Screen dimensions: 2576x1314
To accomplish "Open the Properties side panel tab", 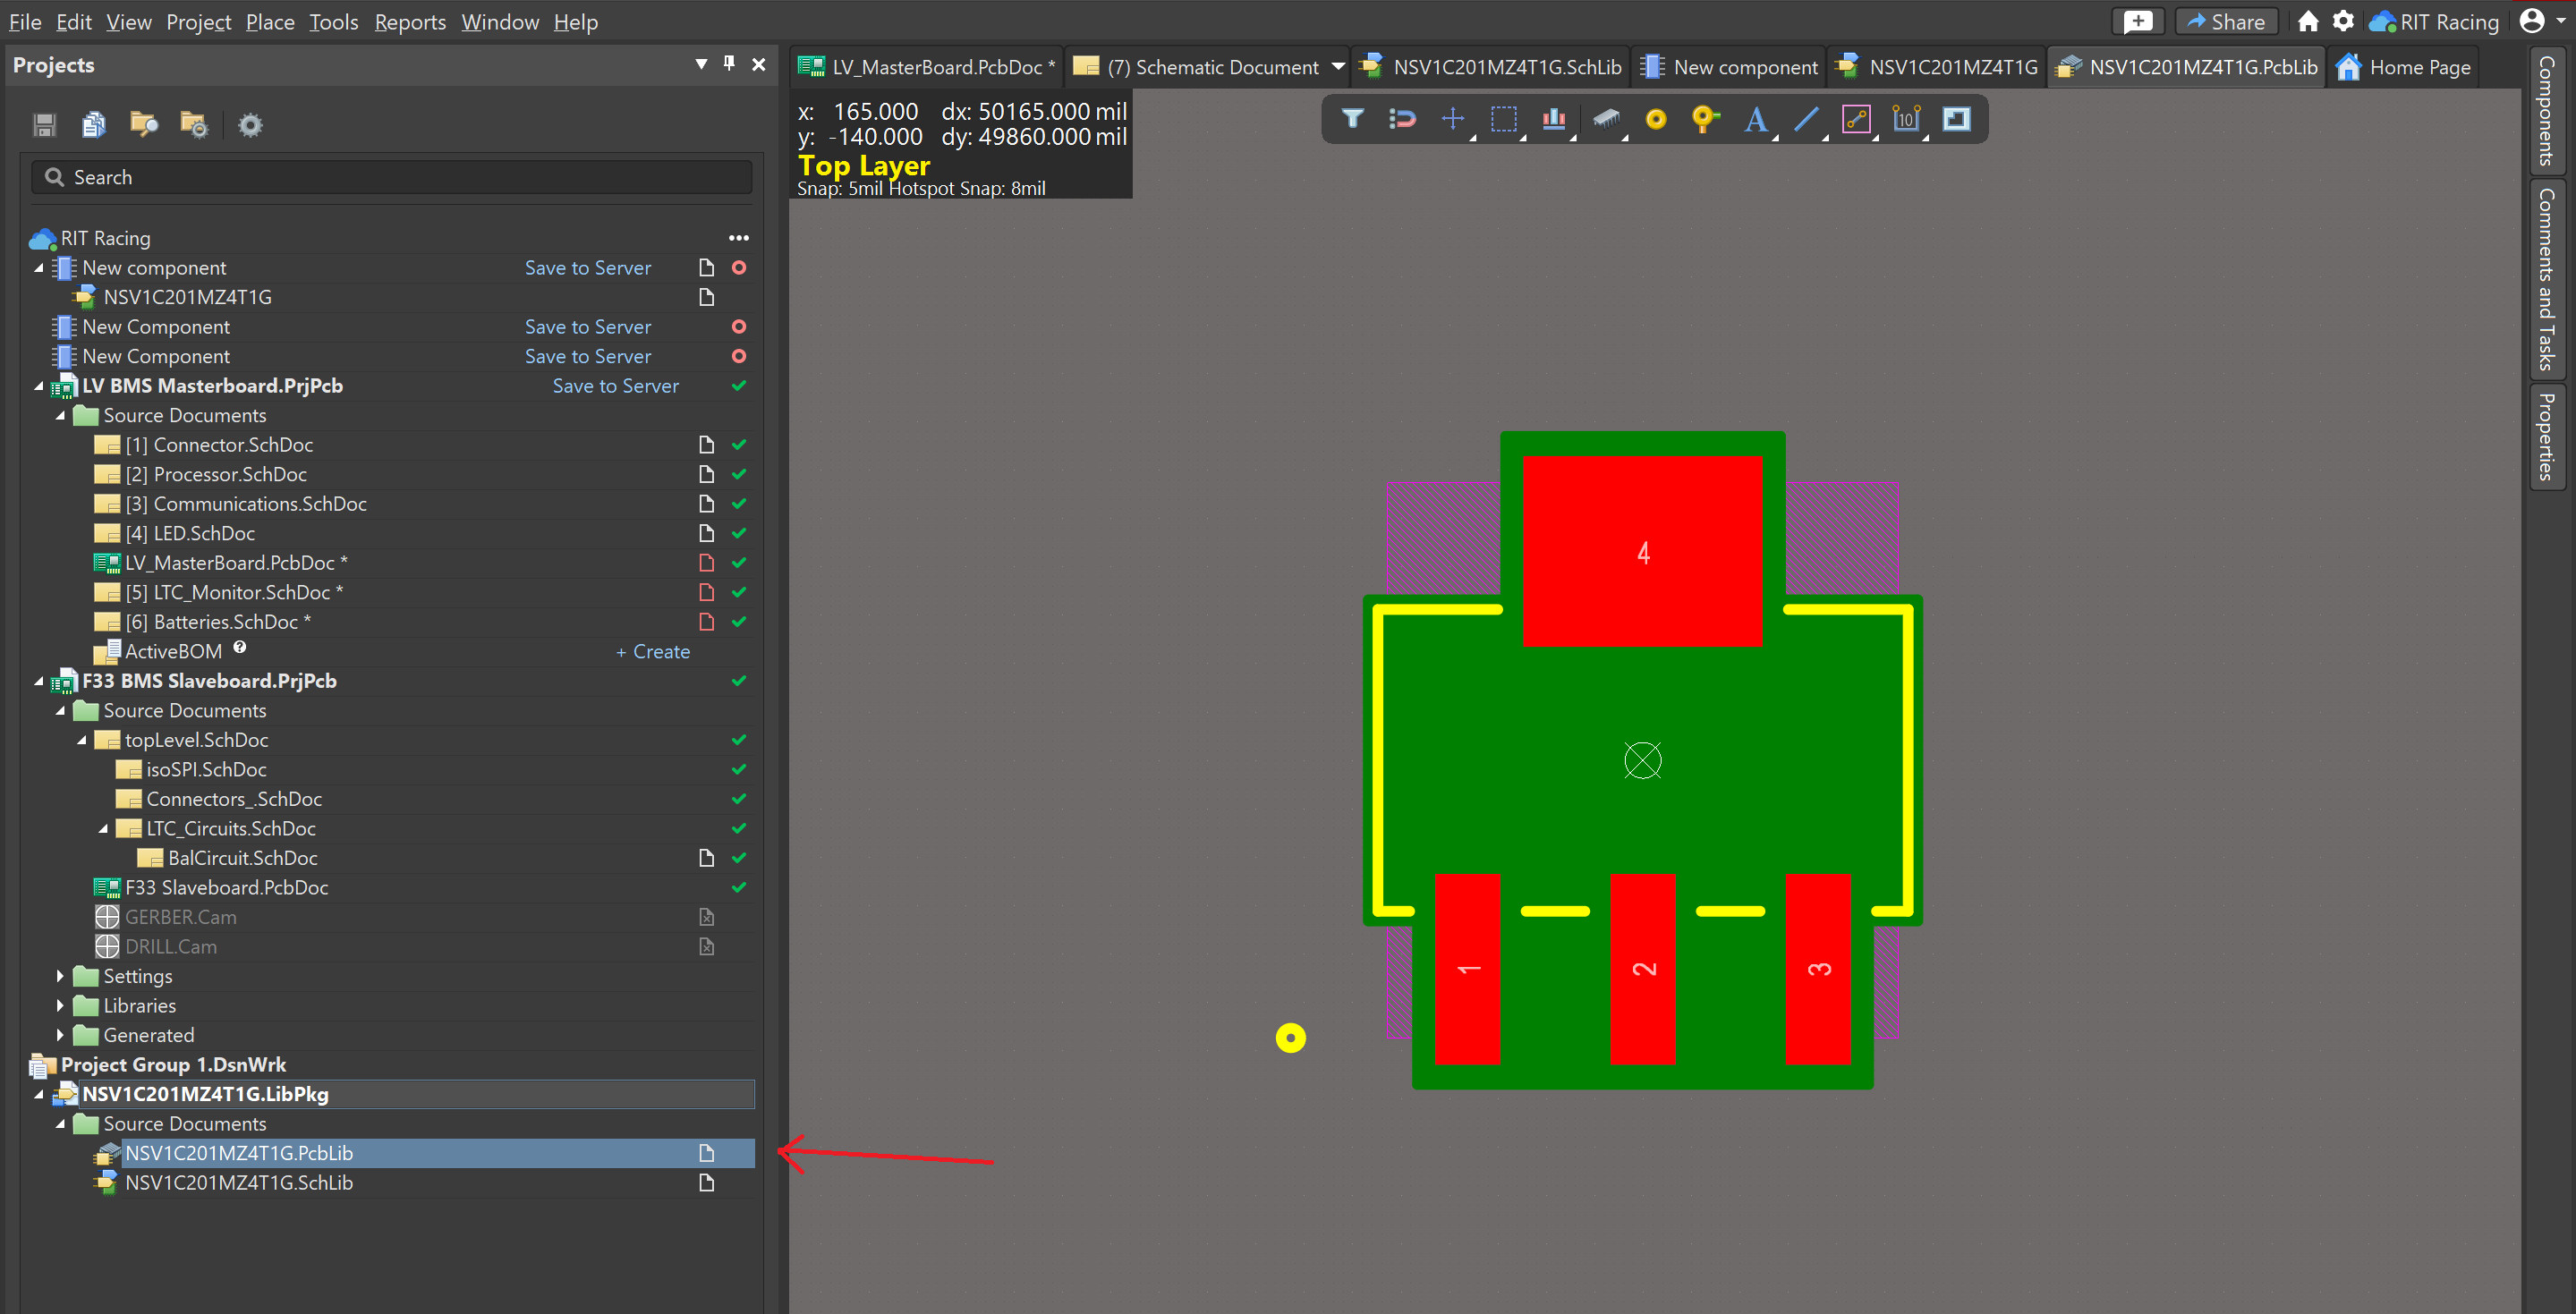I will (2546, 436).
